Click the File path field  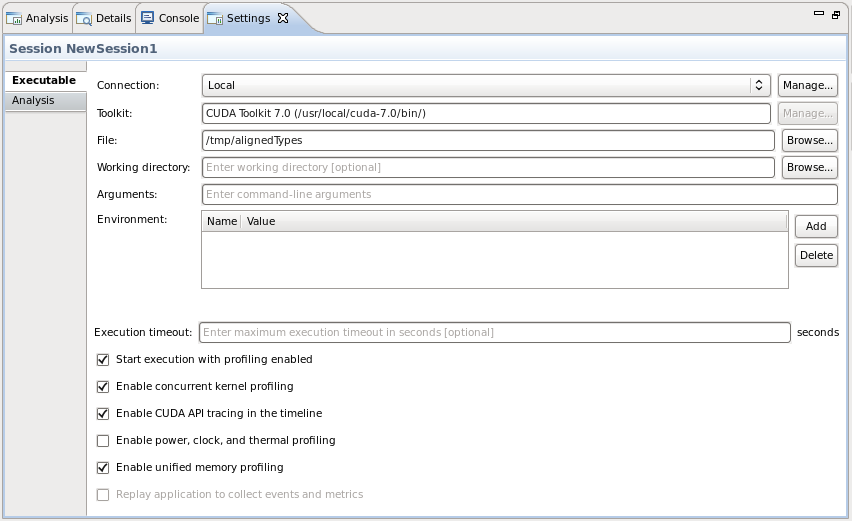[x=488, y=140]
